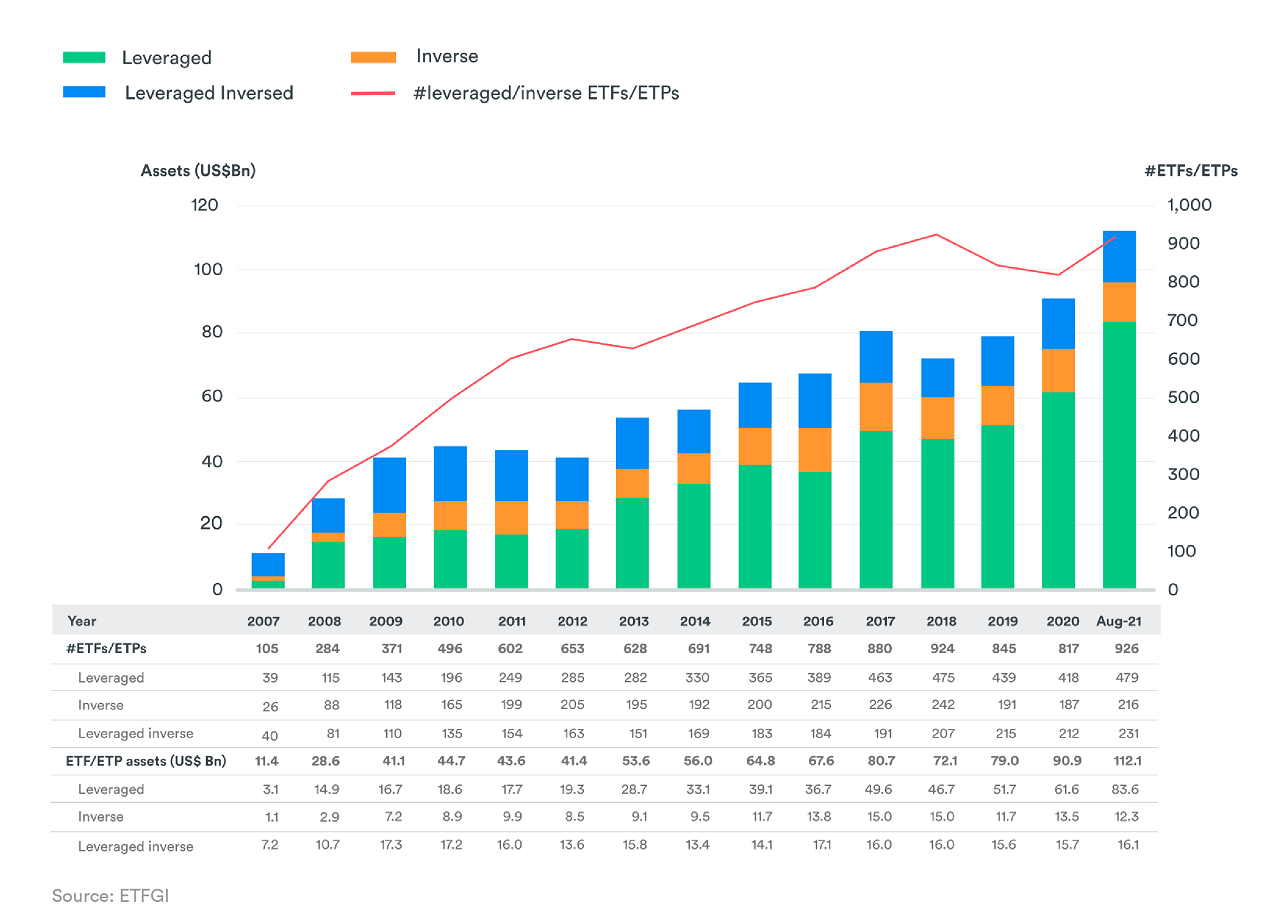Select the 'Leveraged Inversed' legend label
This screenshot has width=1280, height=918.
[x=209, y=93]
